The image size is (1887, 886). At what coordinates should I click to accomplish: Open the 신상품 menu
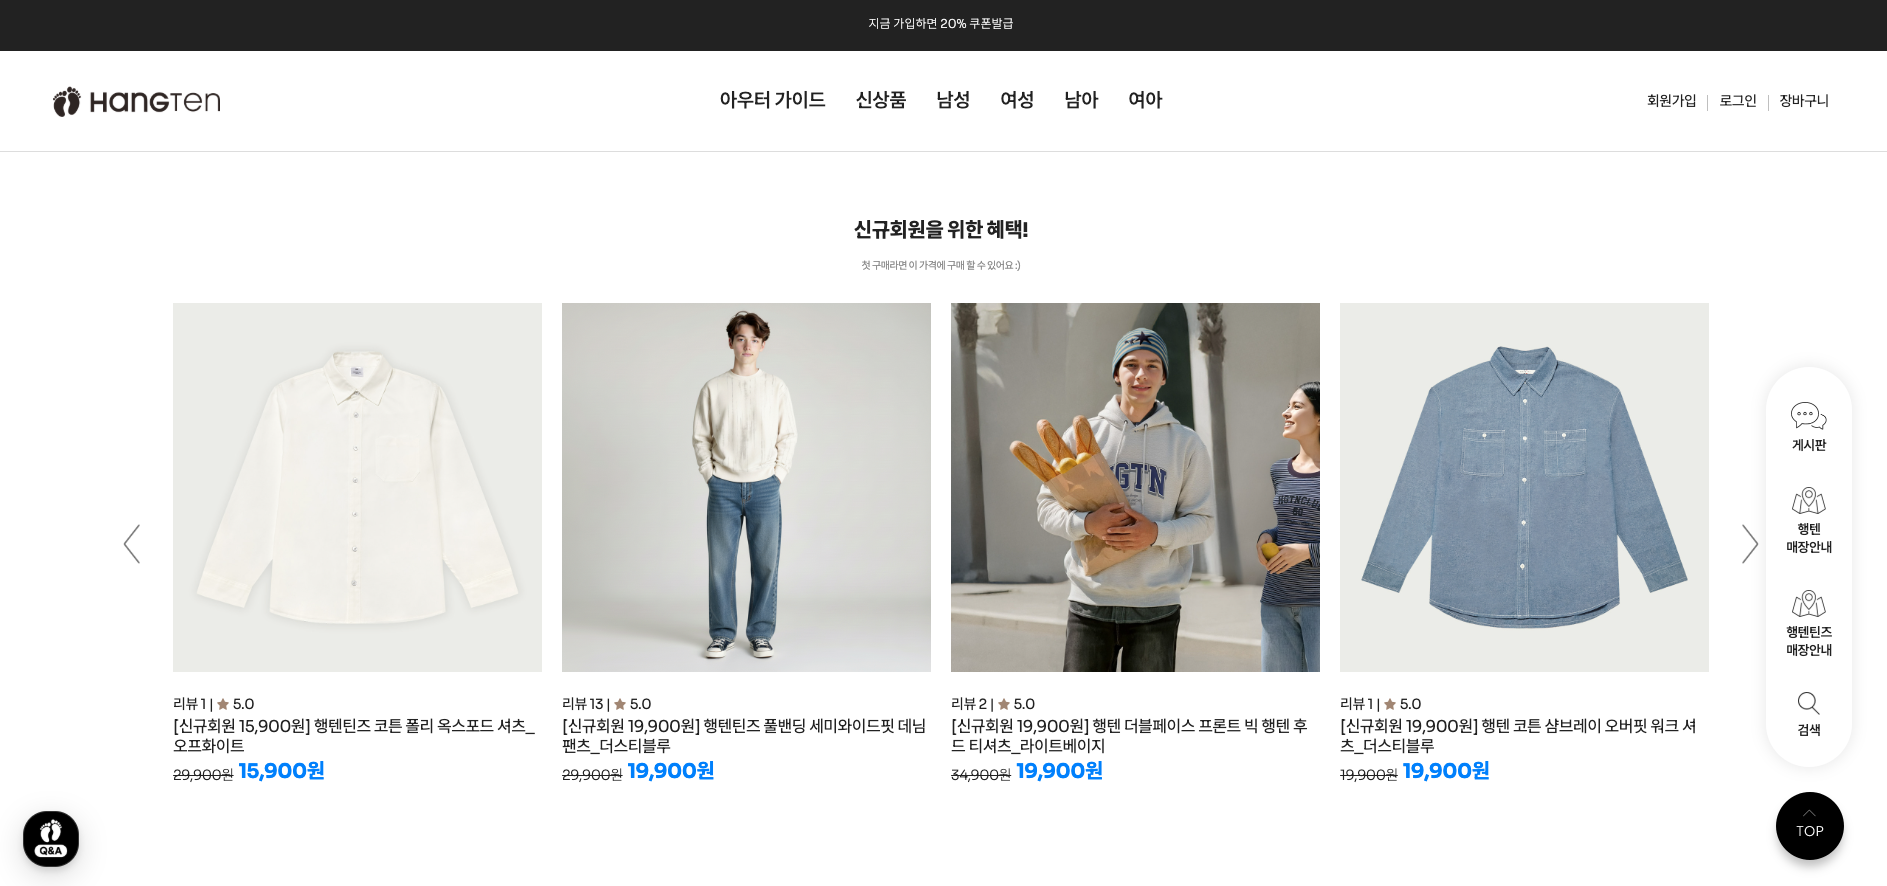click(x=880, y=100)
